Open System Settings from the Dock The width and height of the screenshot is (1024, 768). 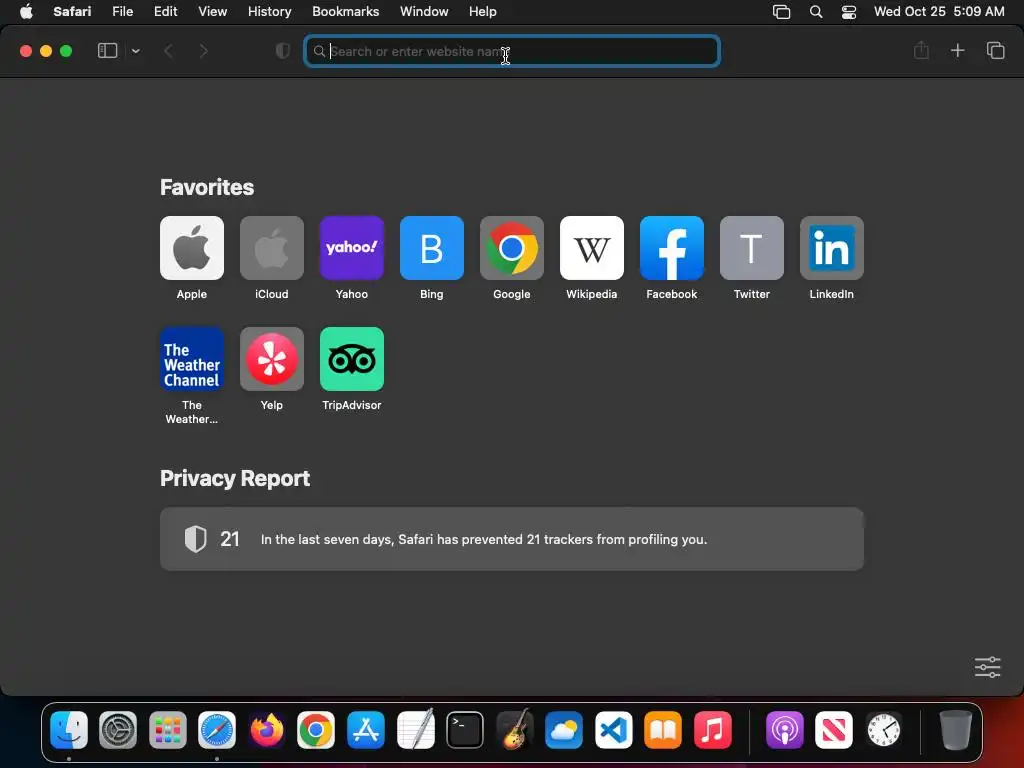[x=118, y=729]
